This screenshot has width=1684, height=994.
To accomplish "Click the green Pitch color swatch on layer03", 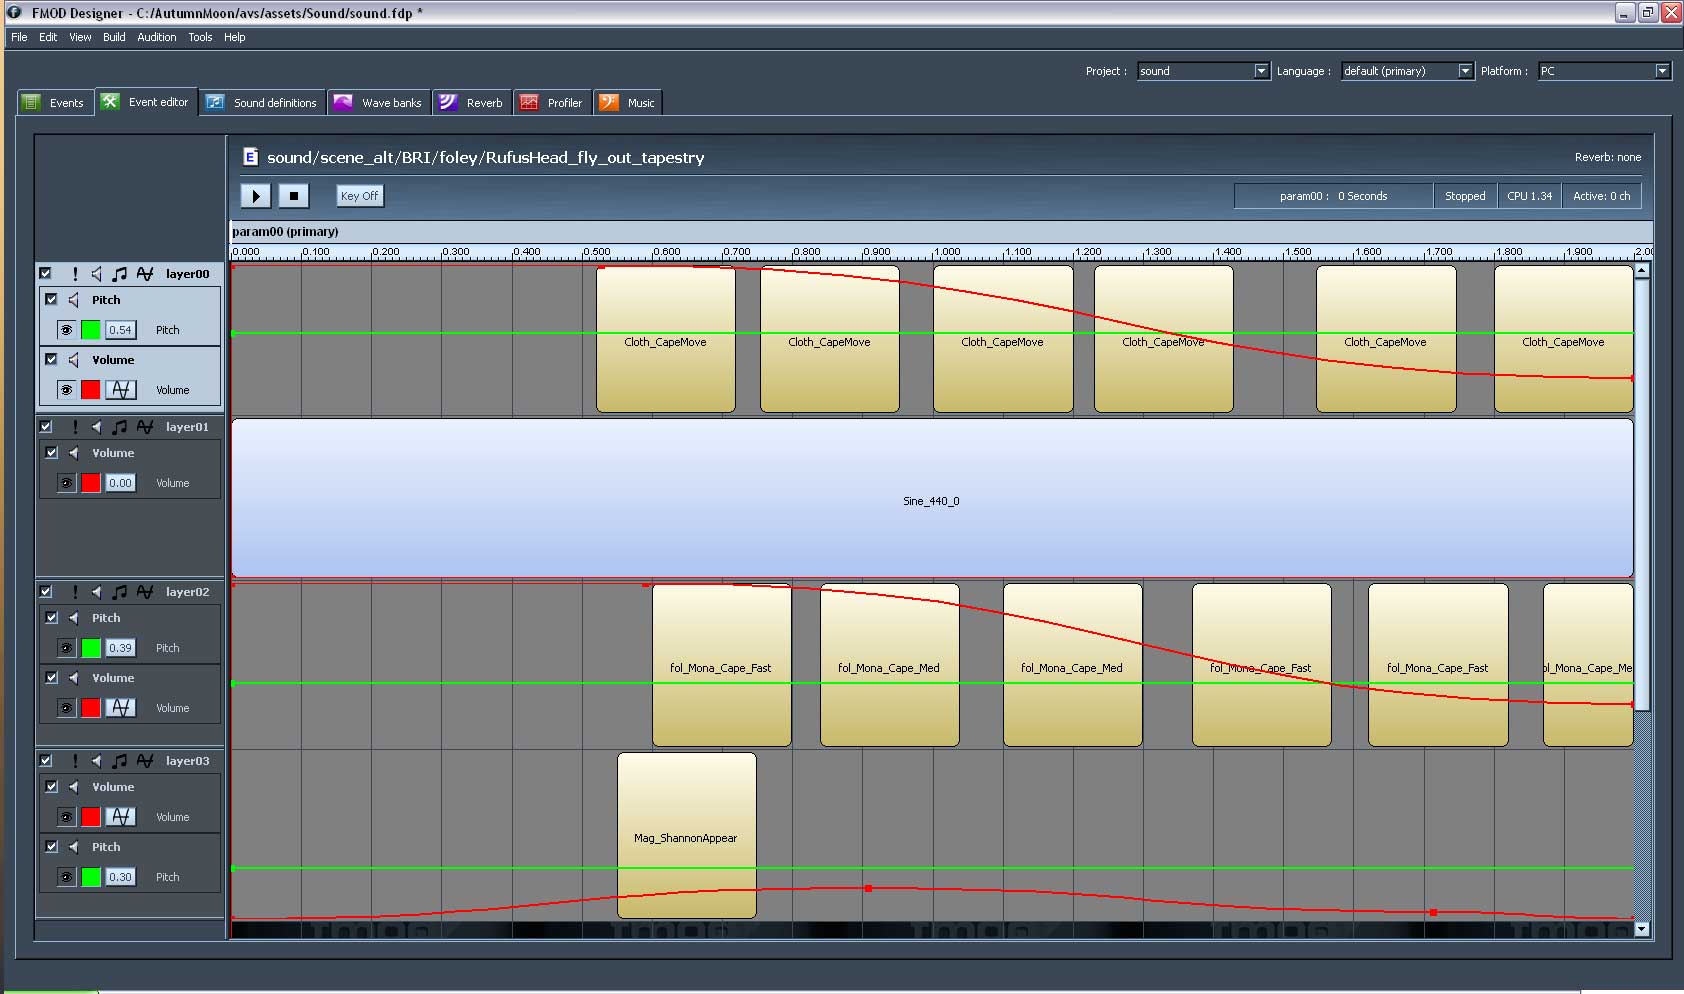I will [91, 877].
